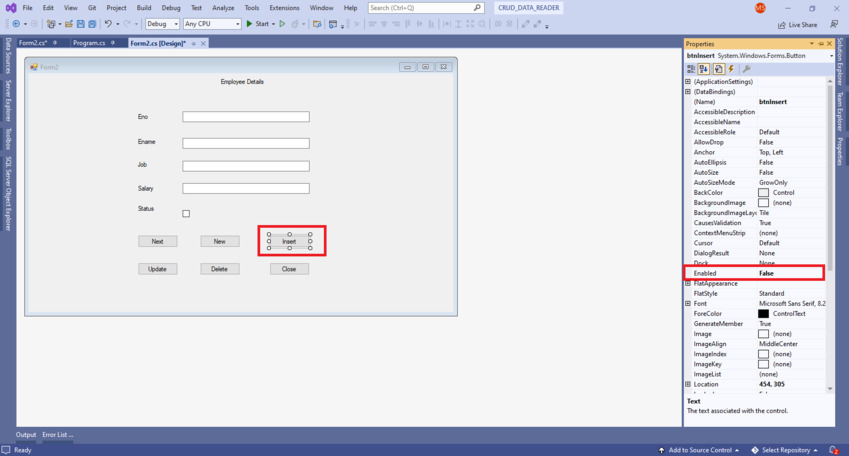
Task: Save the current file with floppy icon
Action: point(81,24)
